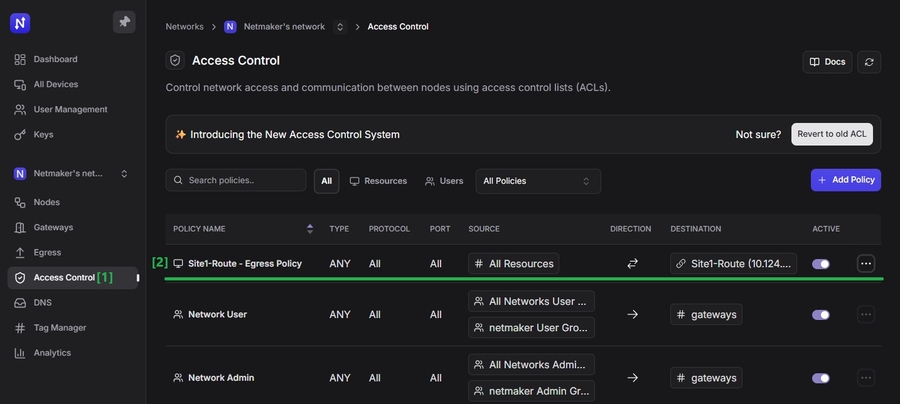Navigate to Keys in the sidebar
Viewport: 900px width, 404px height.
coord(43,135)
